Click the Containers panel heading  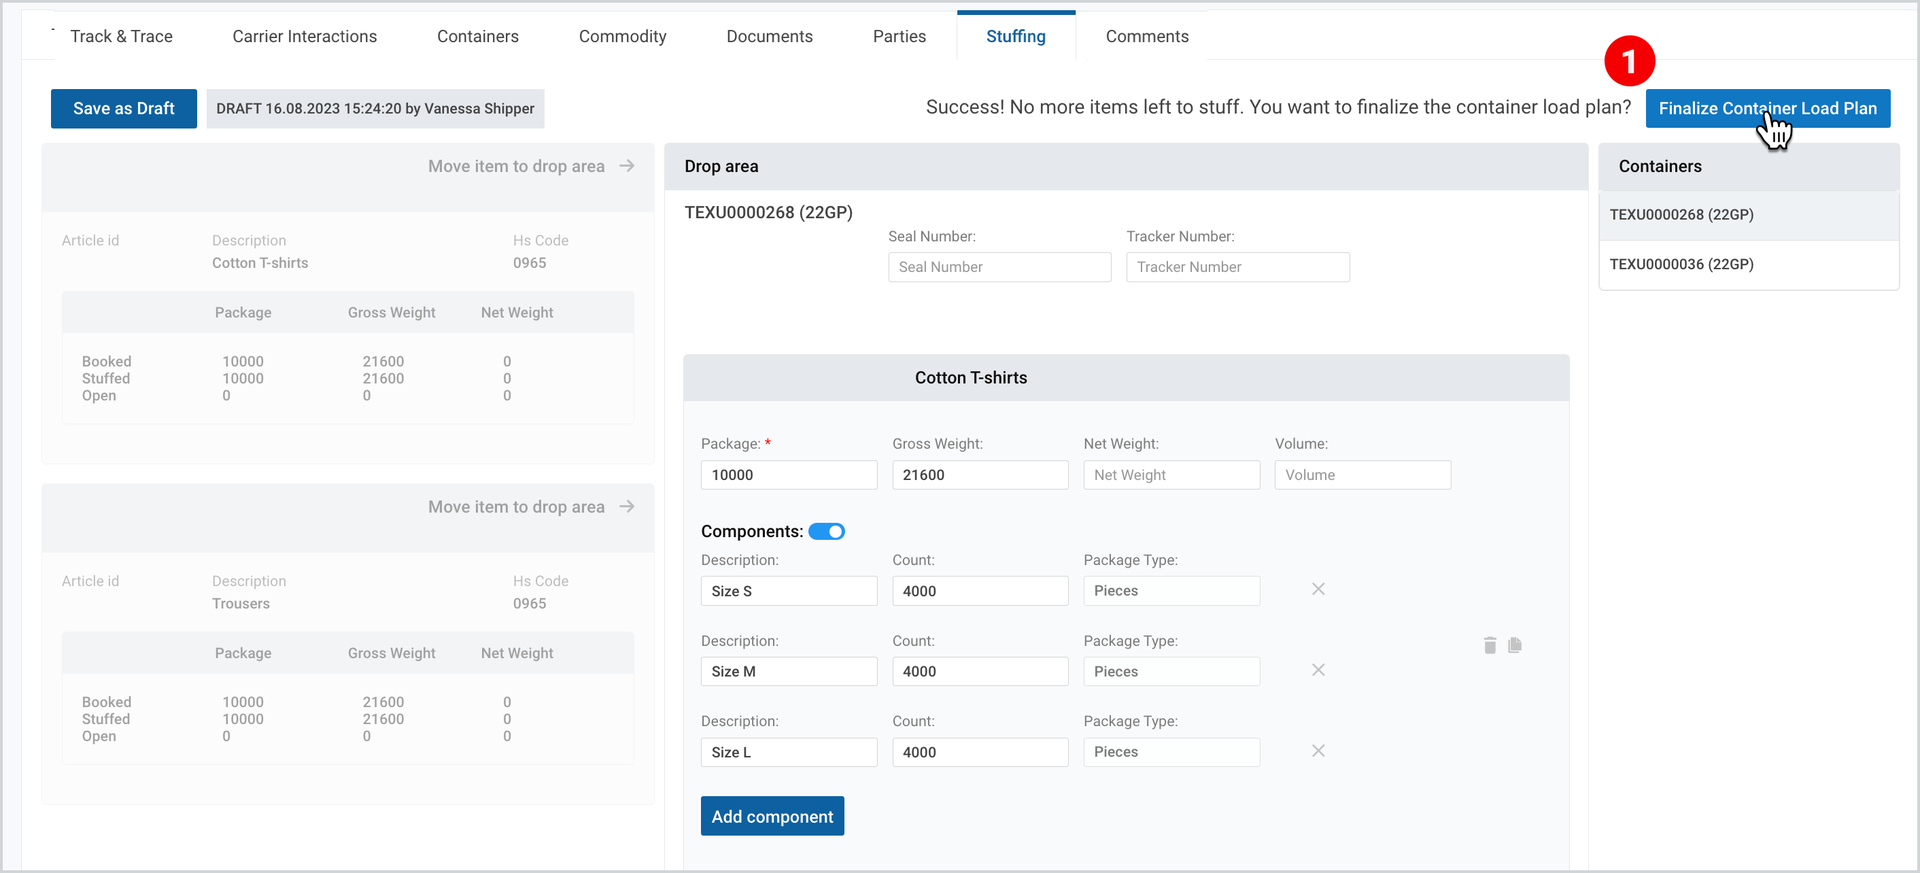1660,166
